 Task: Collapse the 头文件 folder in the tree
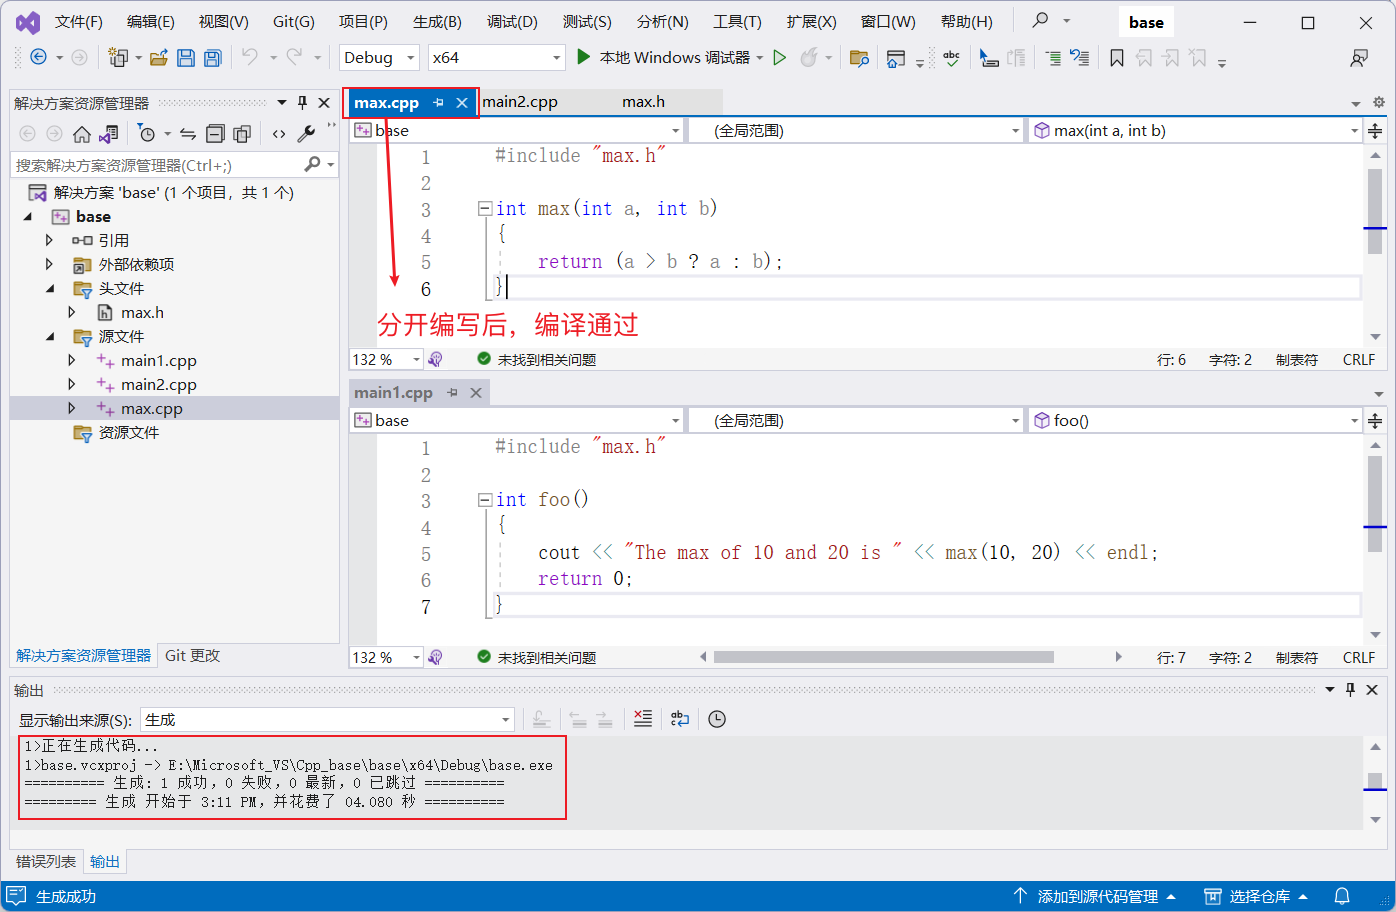[50, 288]
